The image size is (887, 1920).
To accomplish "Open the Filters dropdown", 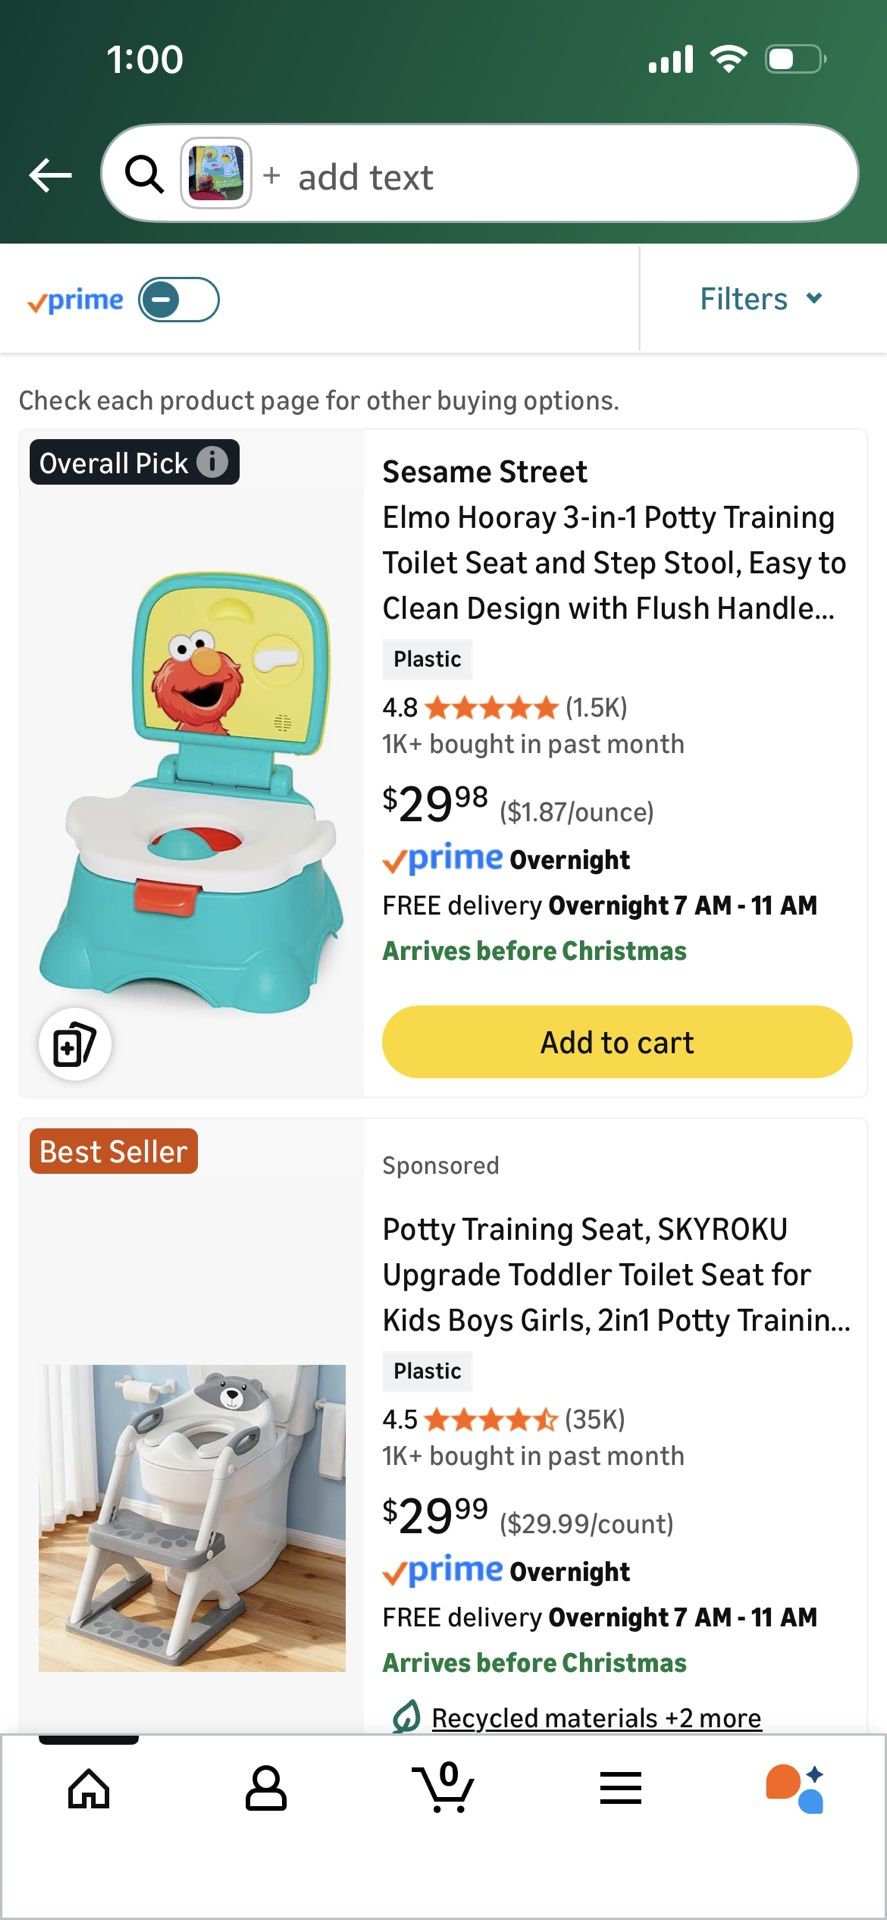I will click(x=761, y=298).
